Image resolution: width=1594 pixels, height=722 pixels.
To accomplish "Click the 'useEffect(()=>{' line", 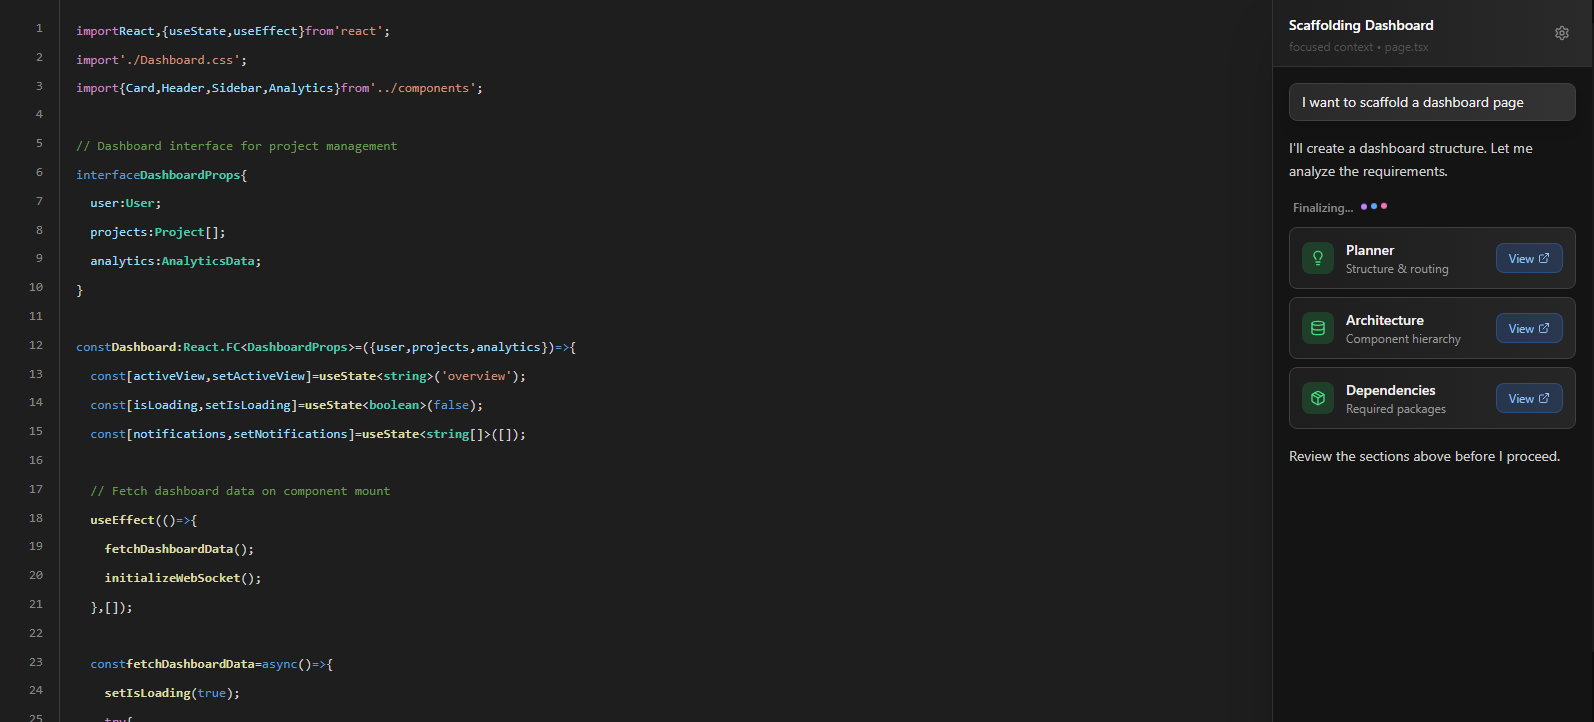I will pyautogui.click(x=144, y=520).
